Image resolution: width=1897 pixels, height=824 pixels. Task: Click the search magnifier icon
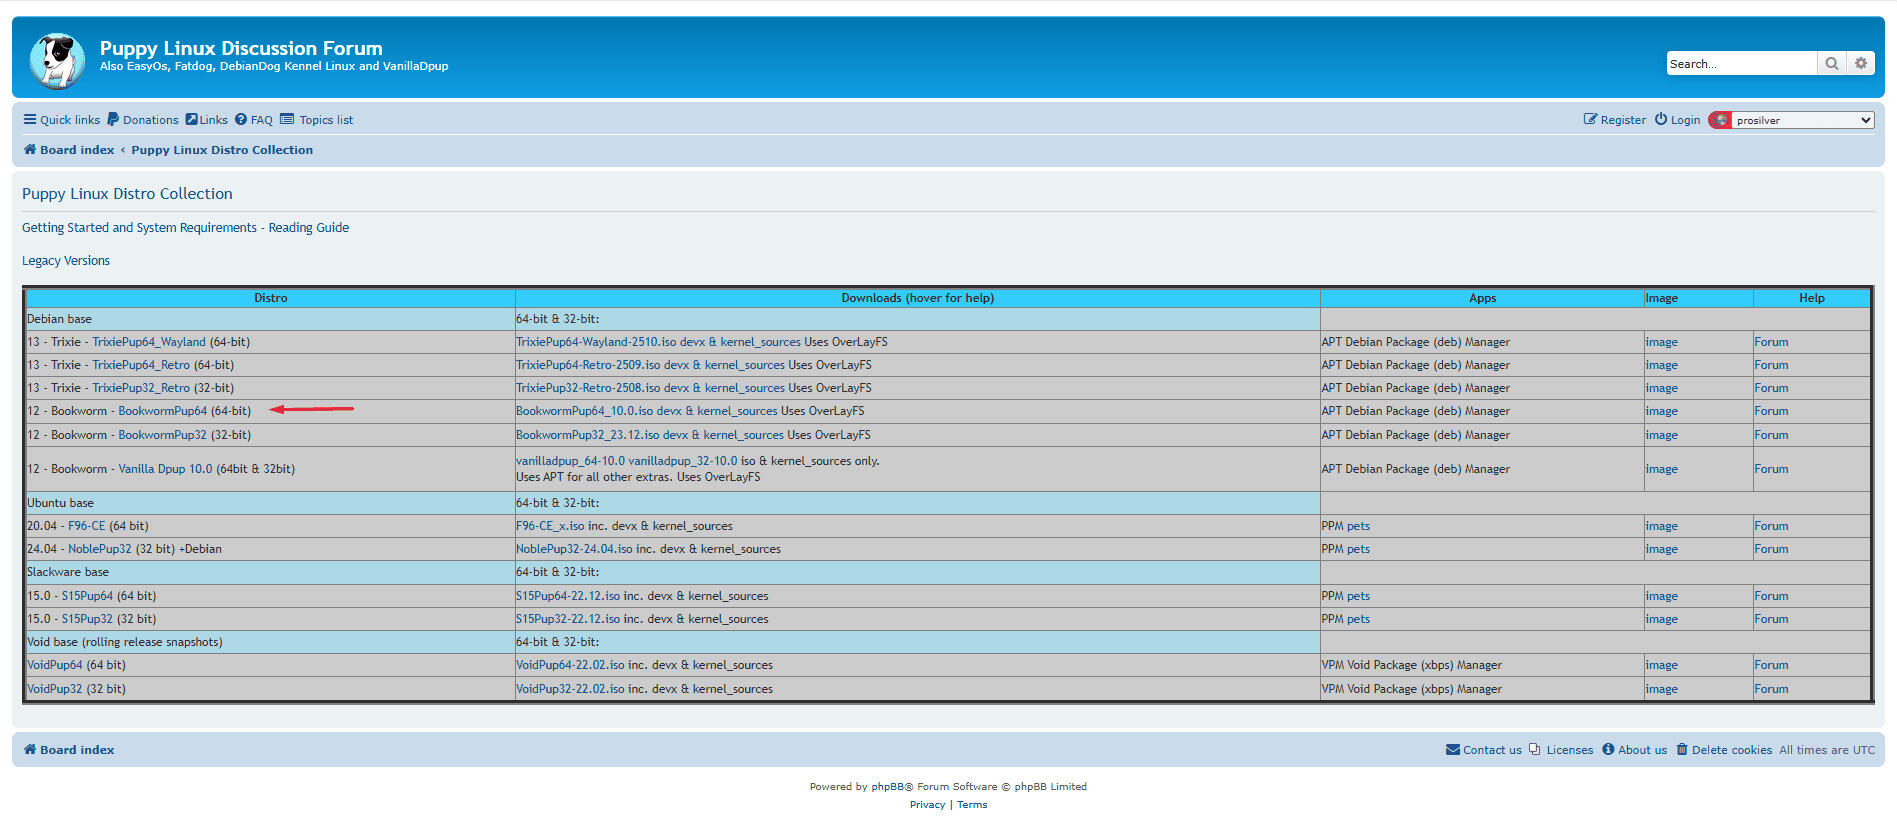[x=1831, y=63]
